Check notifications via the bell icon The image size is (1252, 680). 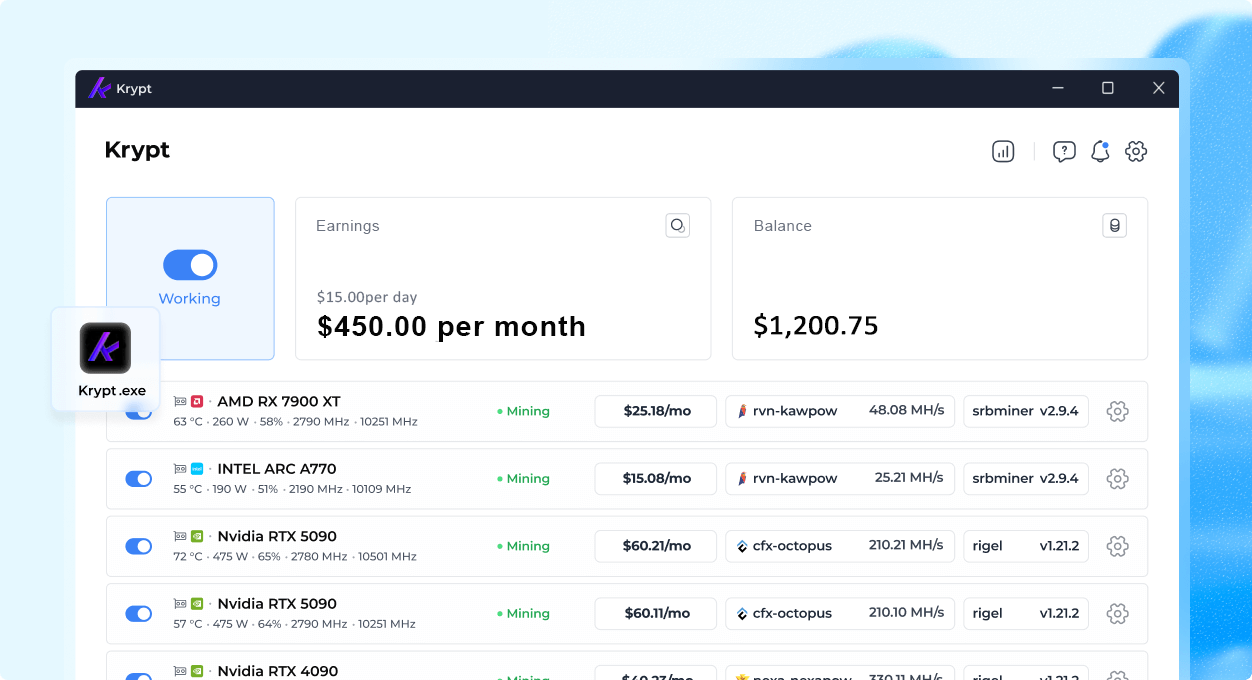pos(1100,151)
